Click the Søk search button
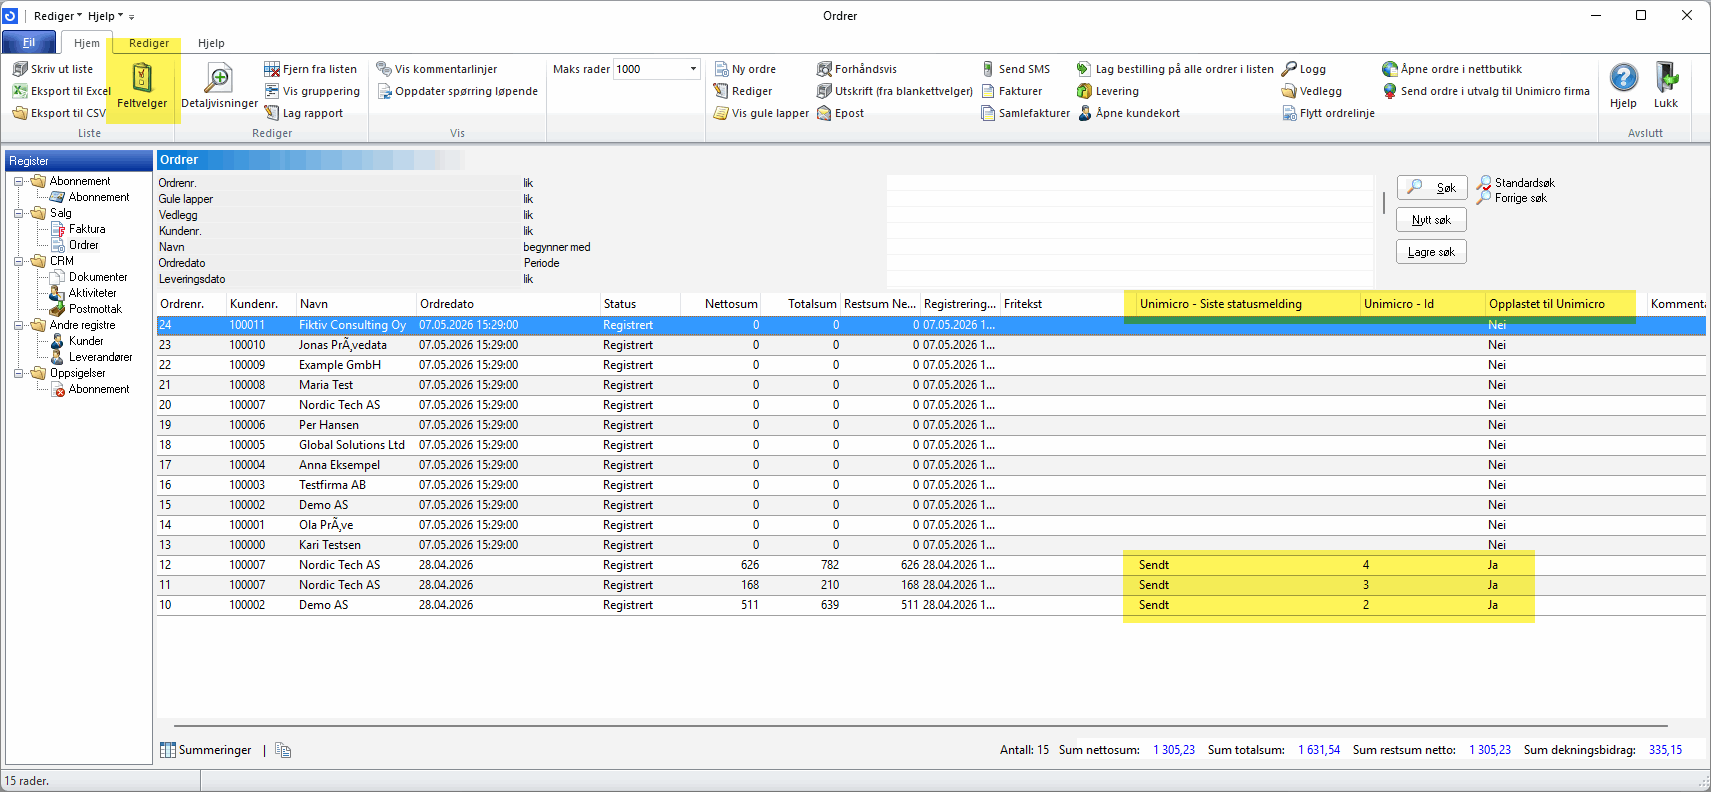 1432,188
